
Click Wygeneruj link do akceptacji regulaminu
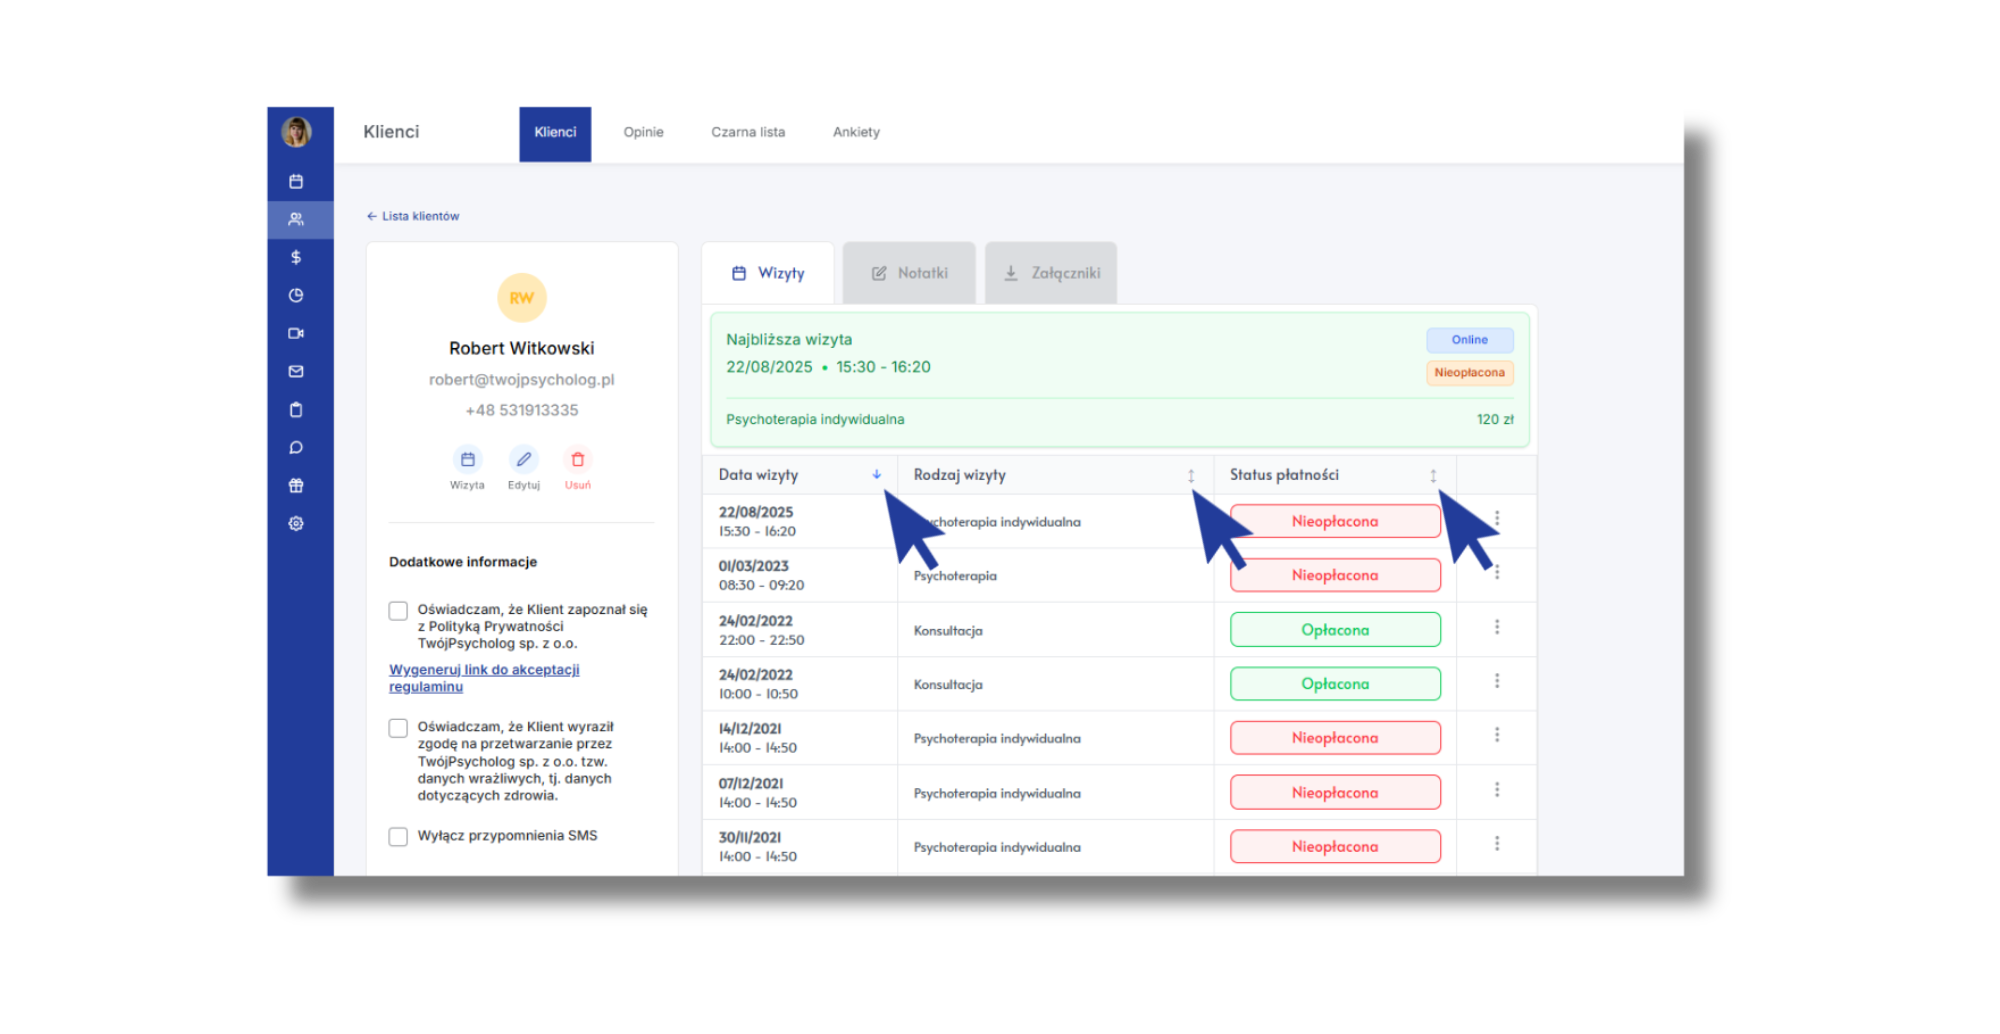484,678
